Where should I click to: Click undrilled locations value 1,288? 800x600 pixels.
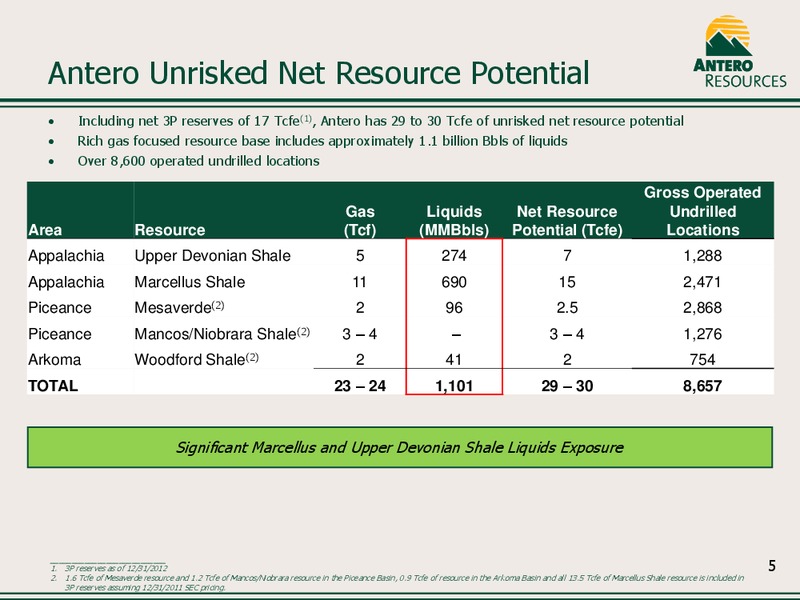[x=703, y=256]
